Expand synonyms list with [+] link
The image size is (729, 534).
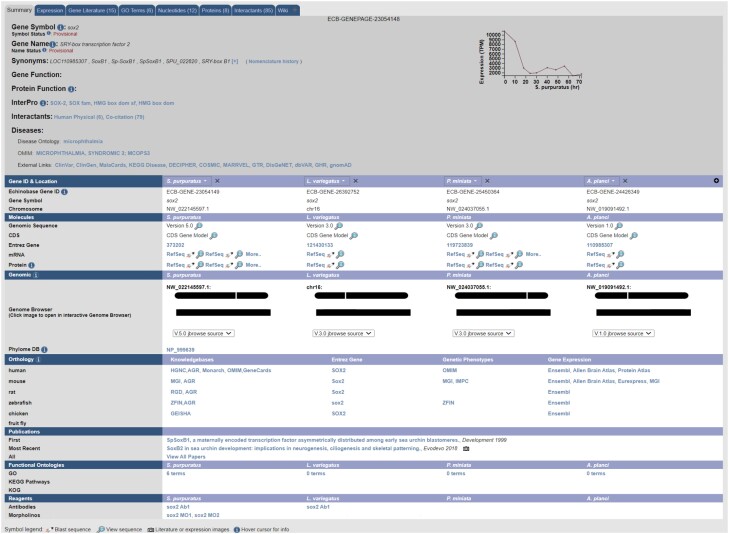(x=234, y=61)
